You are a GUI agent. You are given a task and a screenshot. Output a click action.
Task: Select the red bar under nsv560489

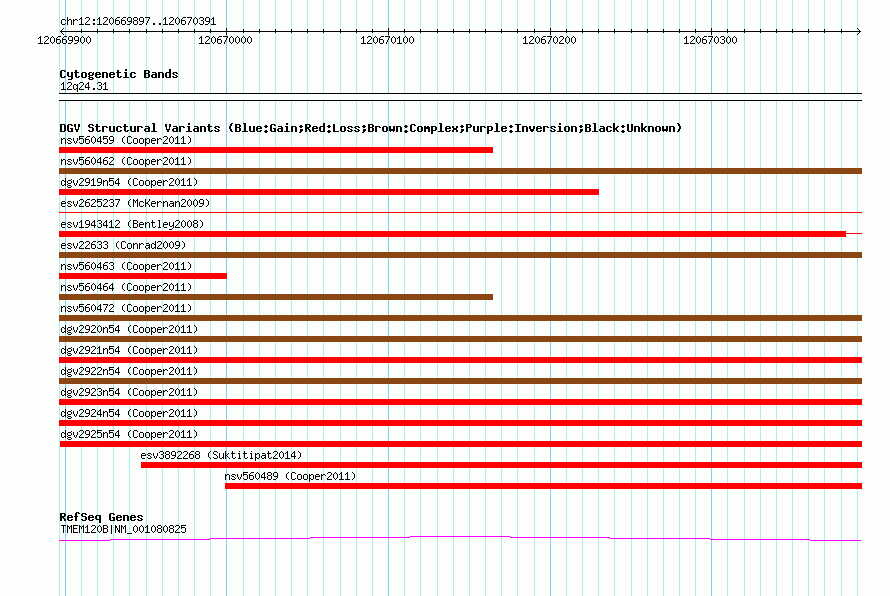point(543,486)
